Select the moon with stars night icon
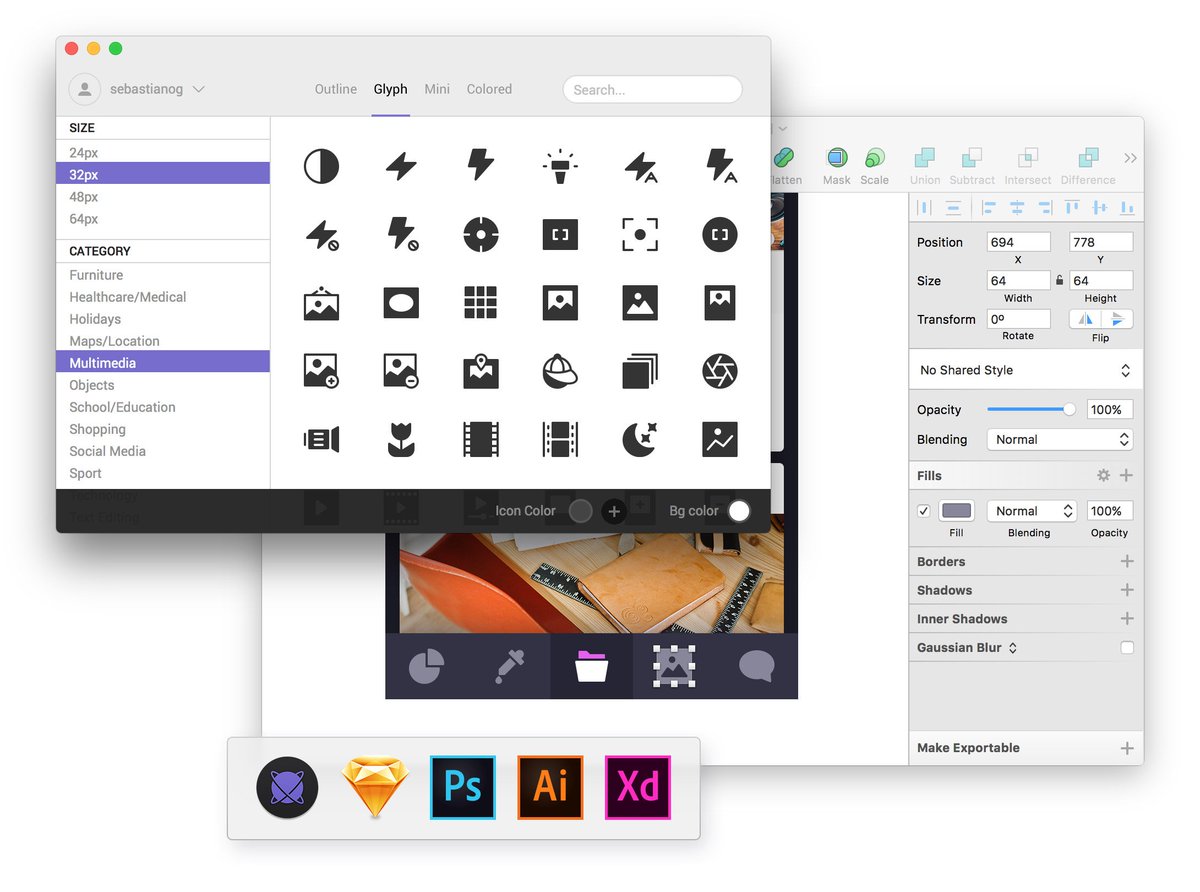This screenshot has width=1200, height=892. [x=640, y=439]
